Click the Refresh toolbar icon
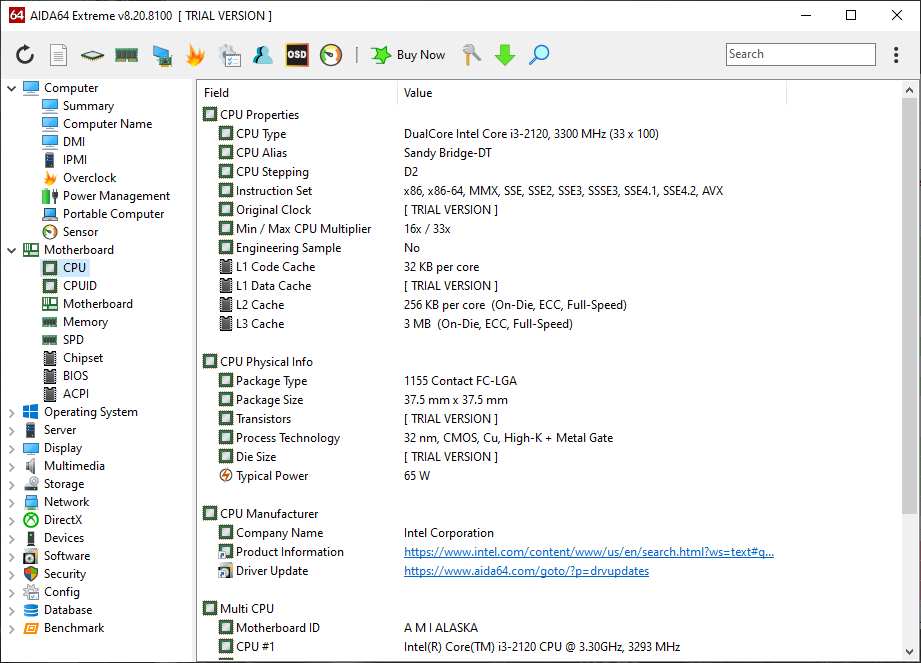 tap(25, 55)
